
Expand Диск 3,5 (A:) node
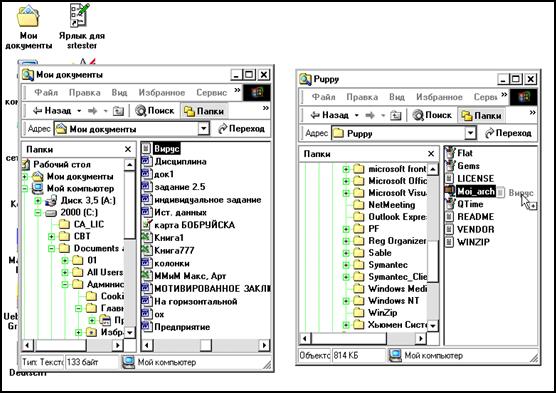click(x=38, y=200)
